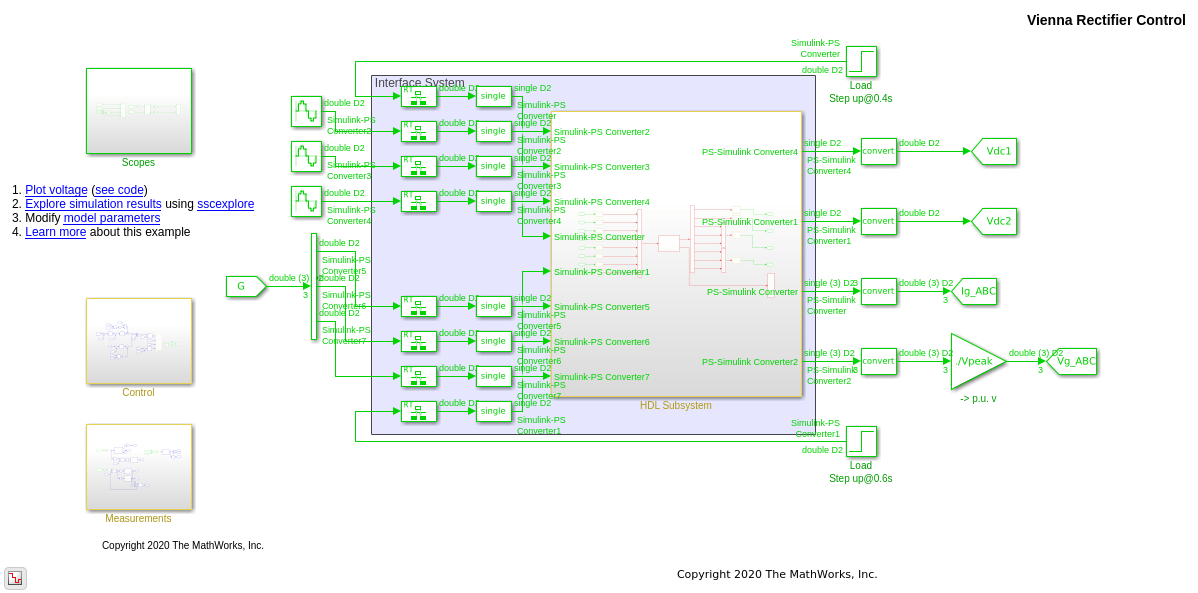Screen dimensions: 1198x593
Task: Select single block in Simulink-PS Converter6 row
Action: pos(494,342)
